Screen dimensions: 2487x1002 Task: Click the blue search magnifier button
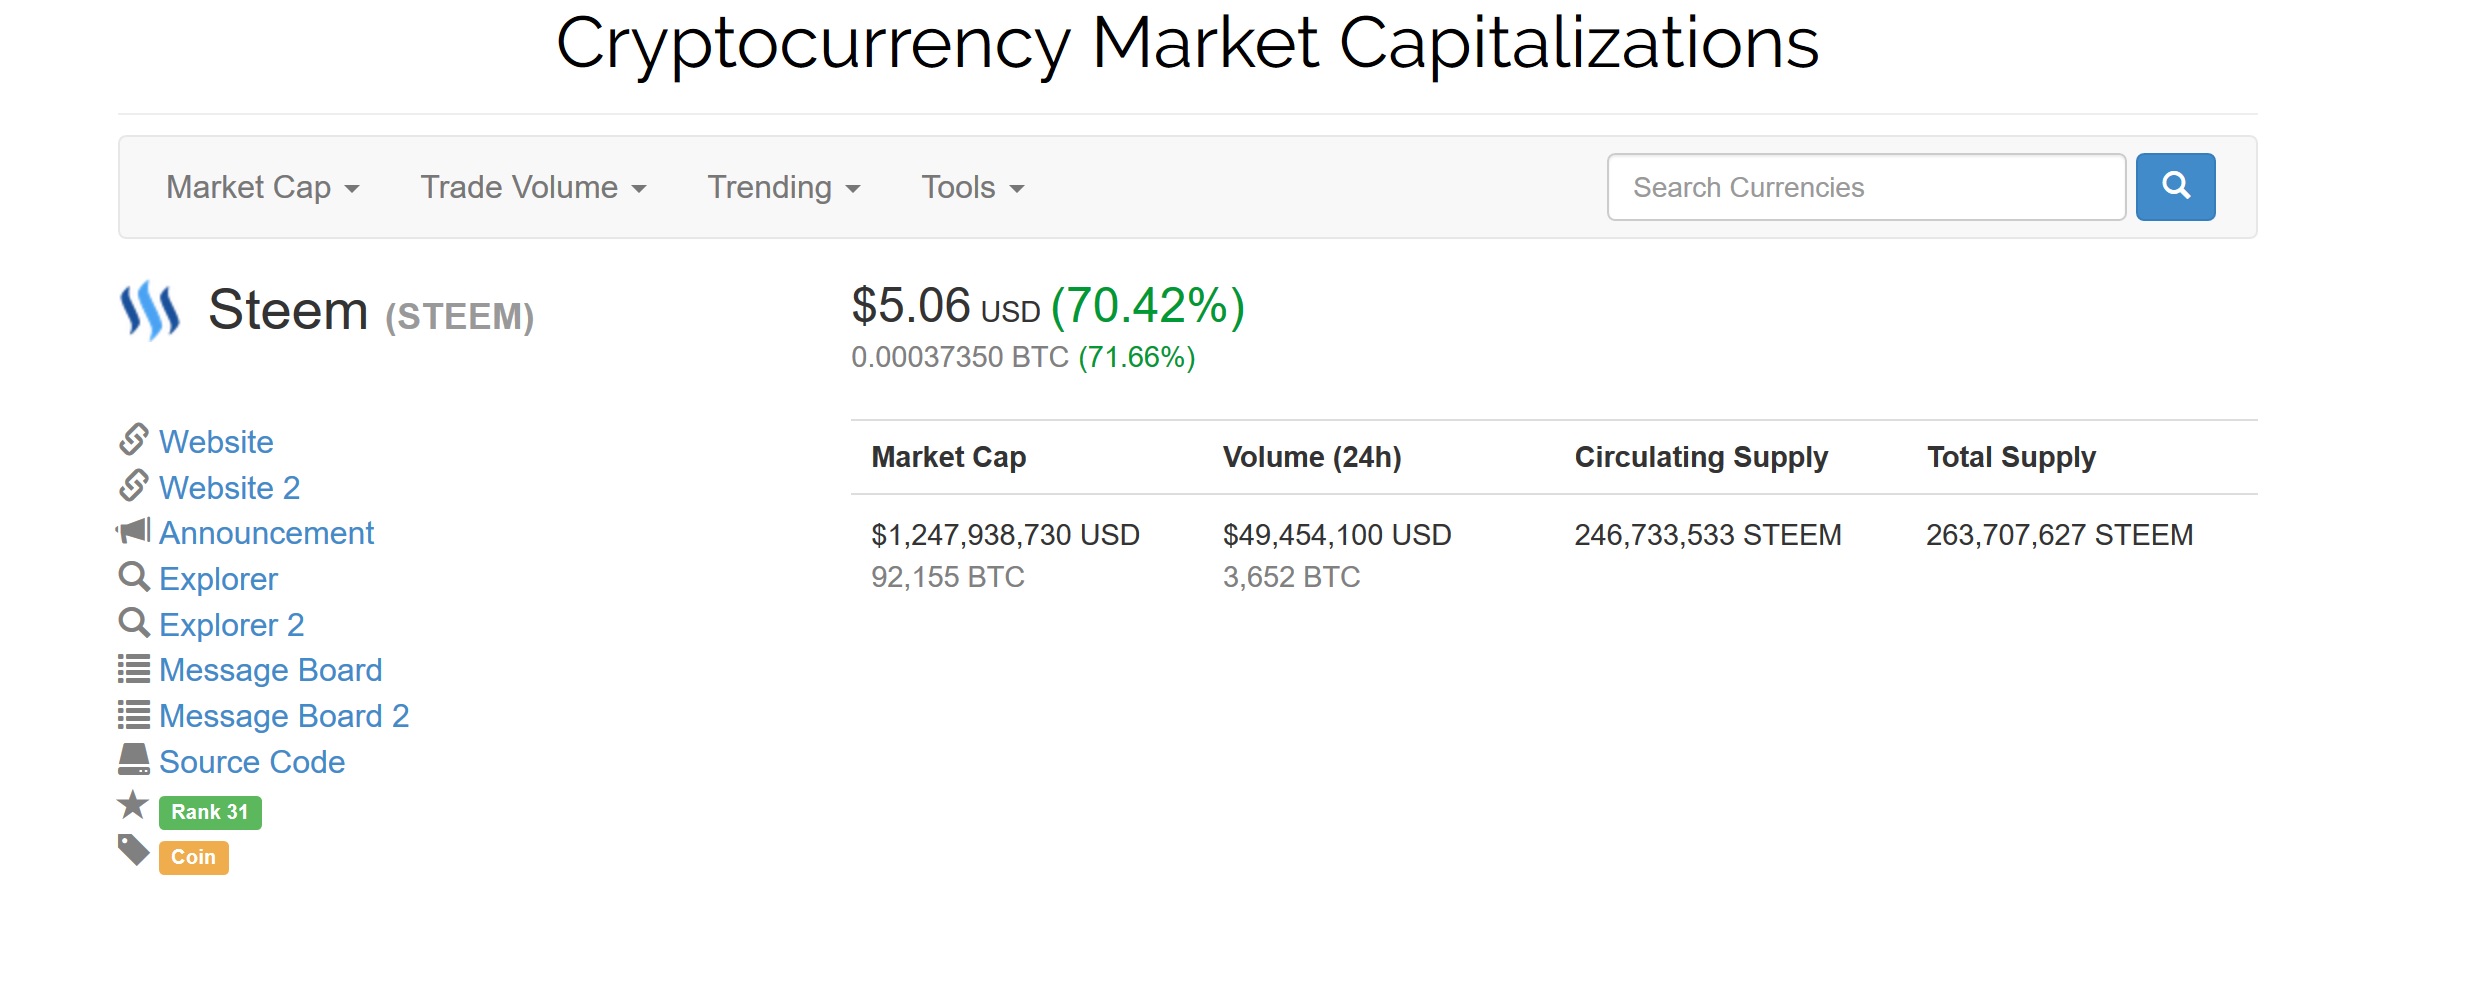tap(2175, 187)
